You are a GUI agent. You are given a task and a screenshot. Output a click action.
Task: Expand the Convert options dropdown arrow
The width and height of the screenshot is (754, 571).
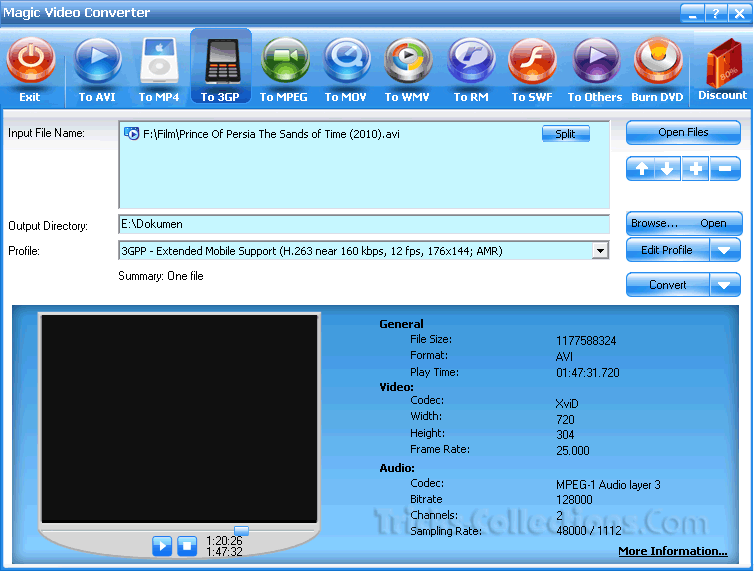pyautogui.click(x=725, y=285)
